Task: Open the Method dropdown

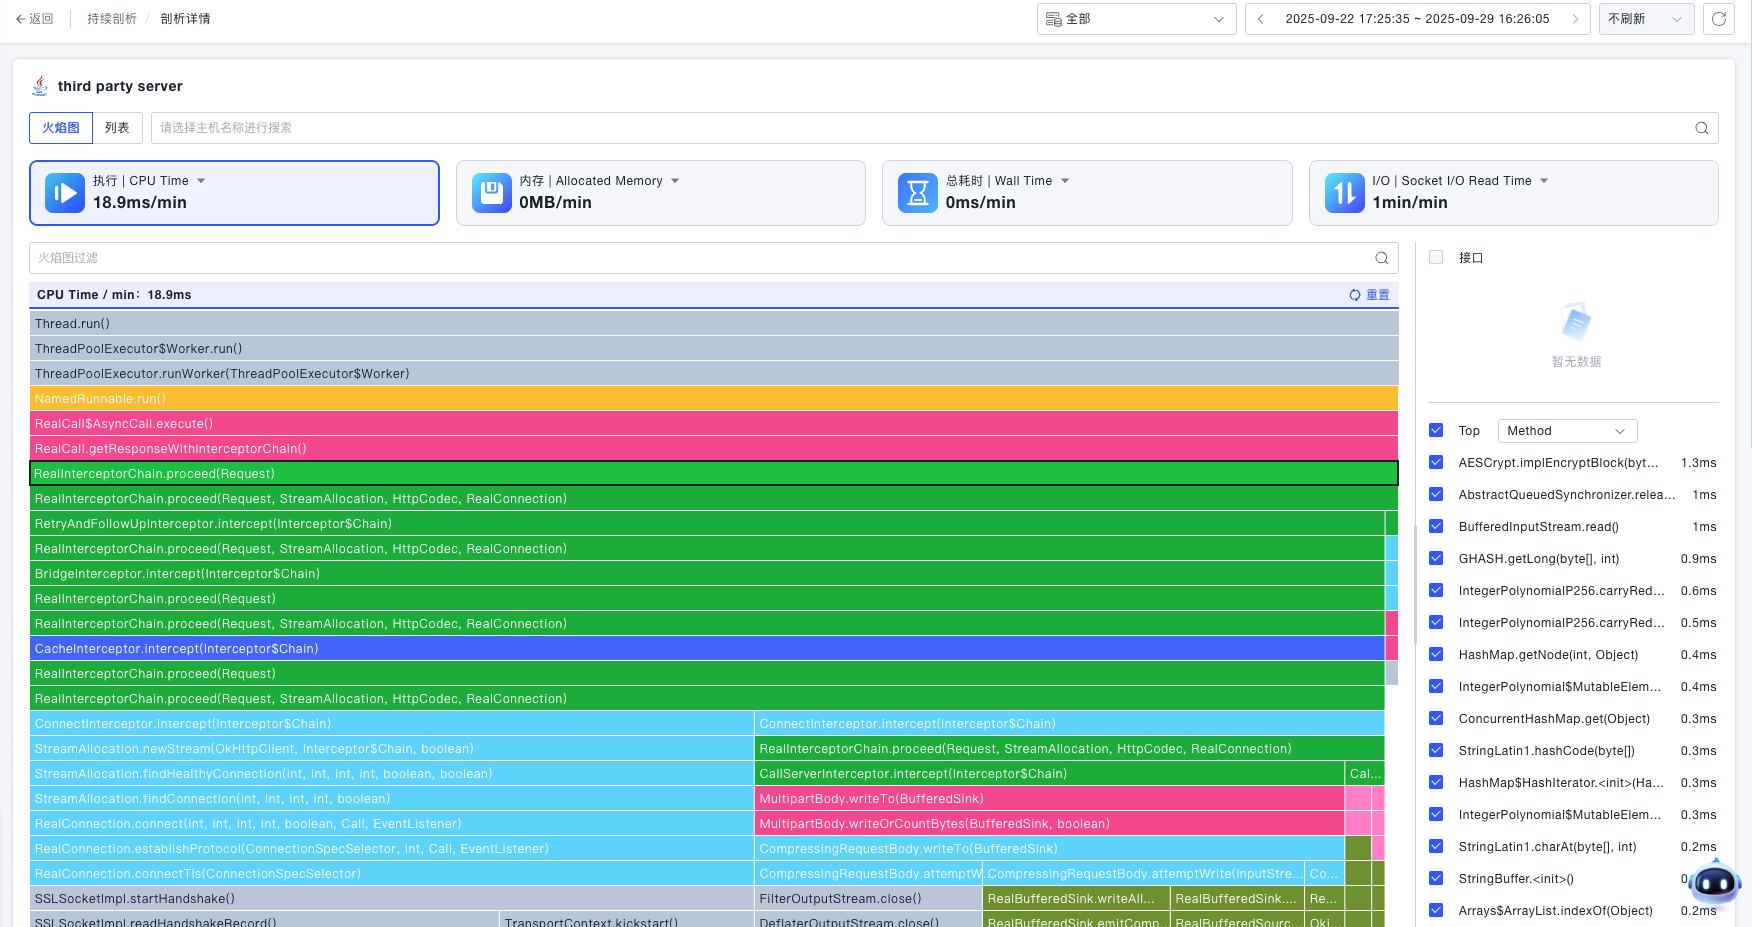Action: [x=1566, y=431]
